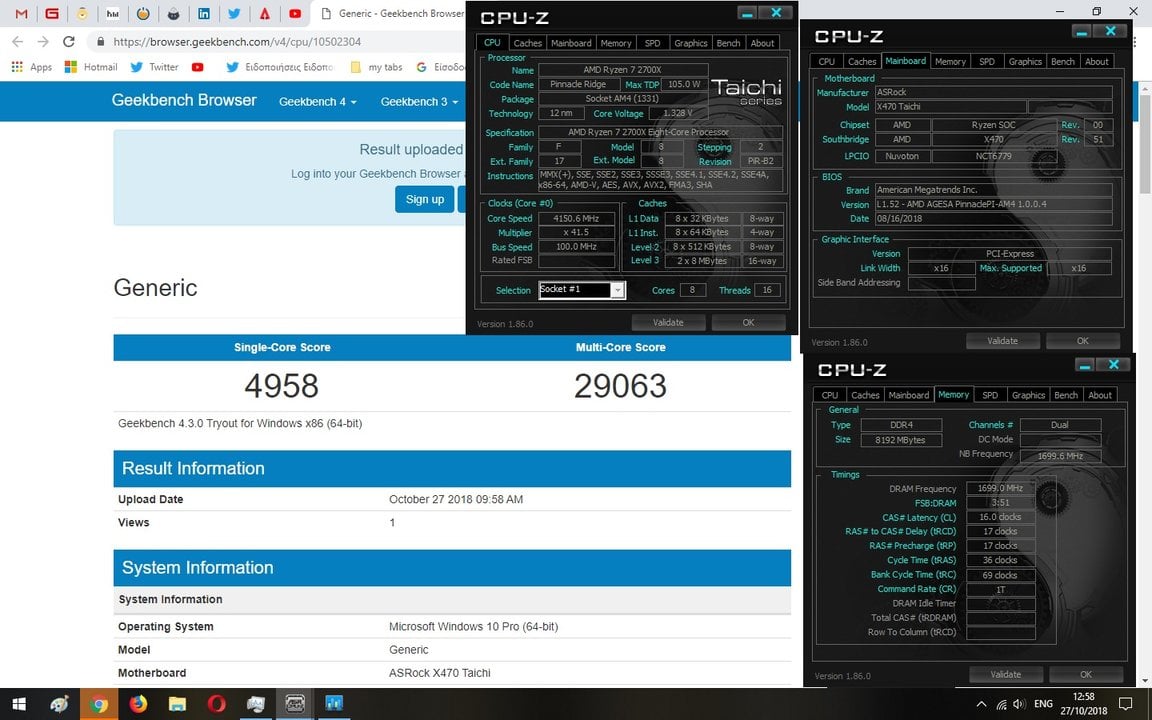The width and height of the screenshot is (1152, 720).
Task: Open the pinned LinkedIn tab
Action: 204,13
